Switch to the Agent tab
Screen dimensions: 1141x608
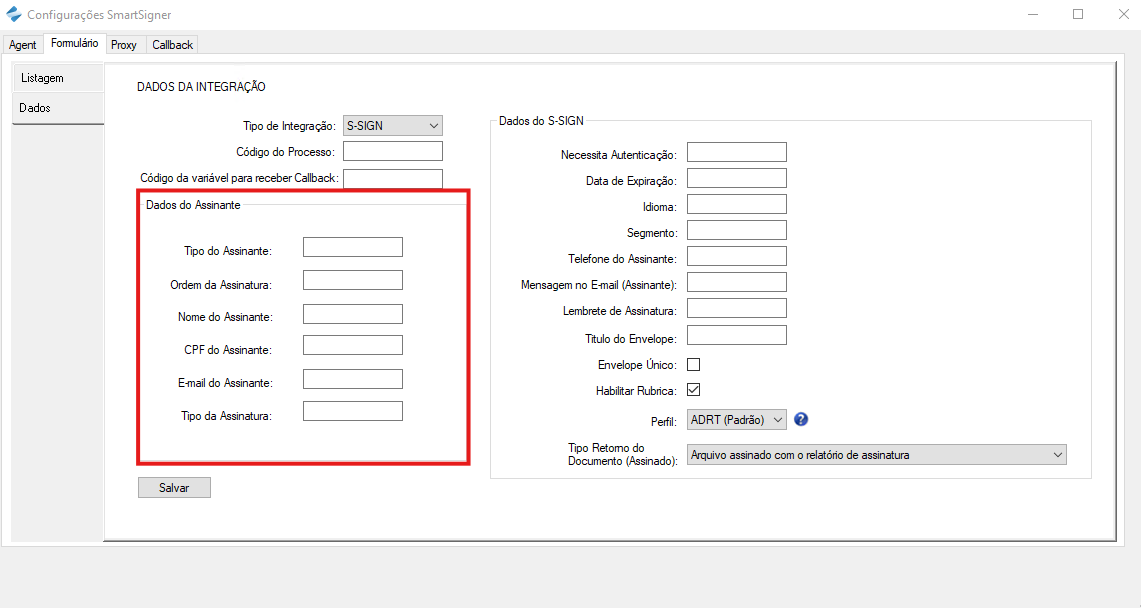tap(23, 45)
